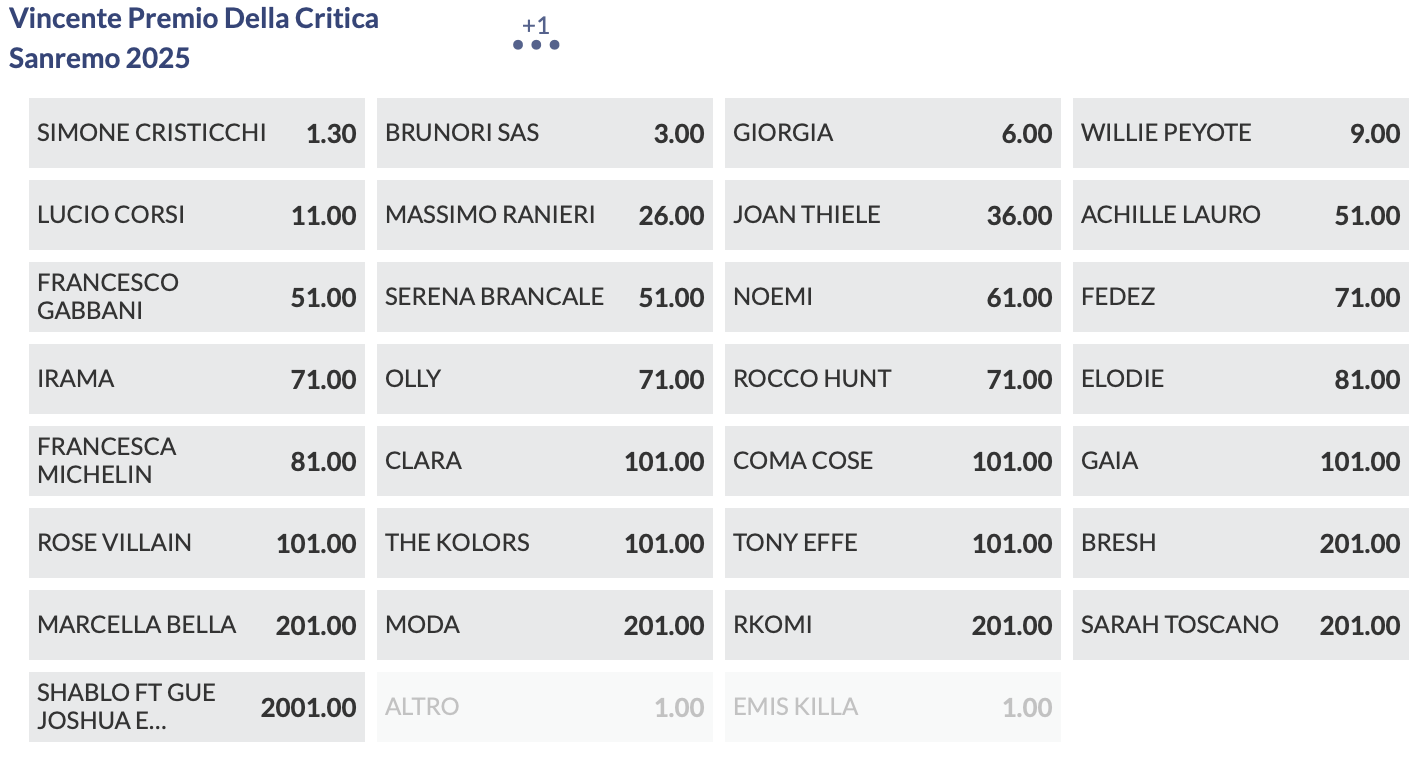Select Lucio Corsi at 11.00
This screenshot has height=762, width=1414.
tap(197, 215)
